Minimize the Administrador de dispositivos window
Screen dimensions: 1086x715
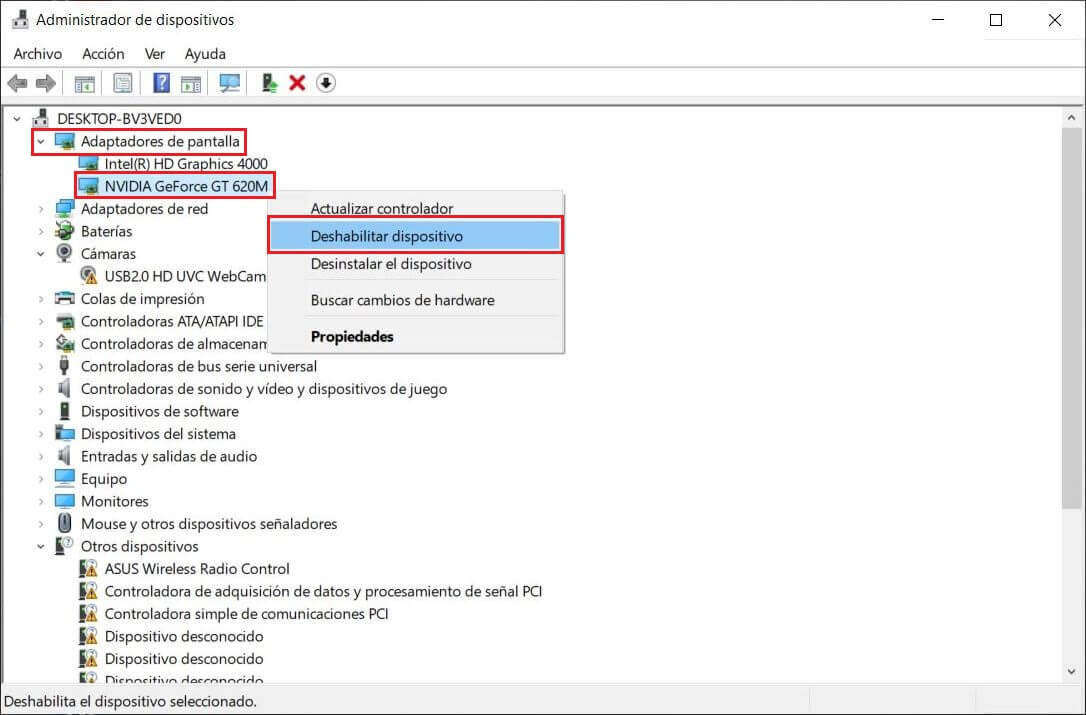coord(938,20)
